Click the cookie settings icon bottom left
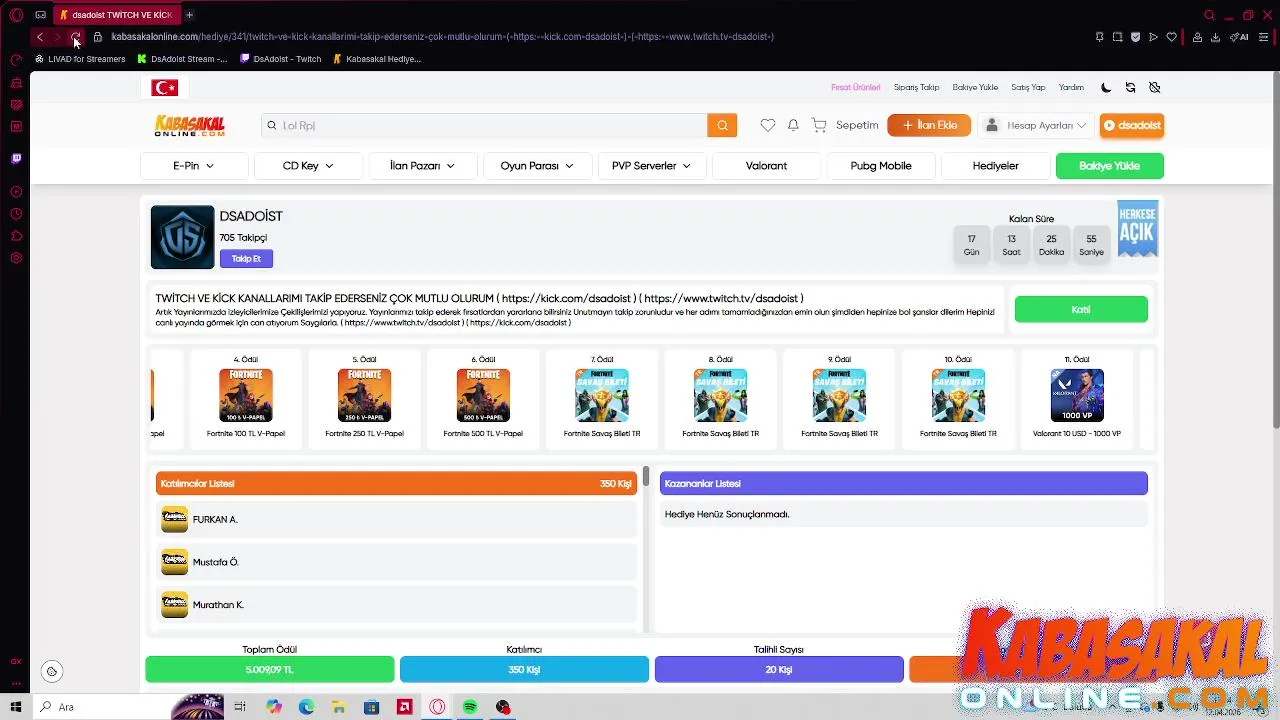Image resolution: width=1280 pixels, height=720 pixels. 52,672
